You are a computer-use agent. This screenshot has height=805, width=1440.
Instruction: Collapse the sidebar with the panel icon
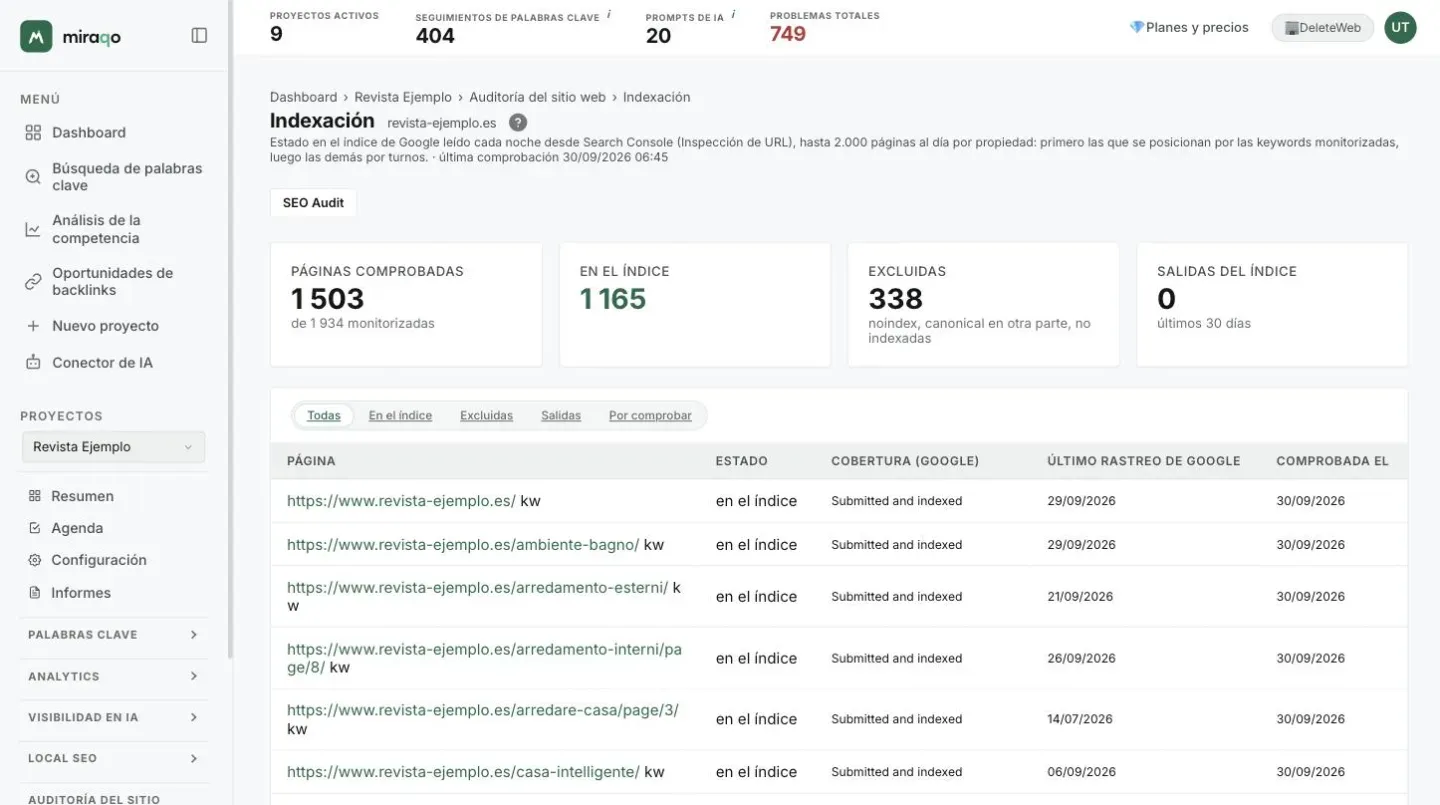(x=199, y=35)
